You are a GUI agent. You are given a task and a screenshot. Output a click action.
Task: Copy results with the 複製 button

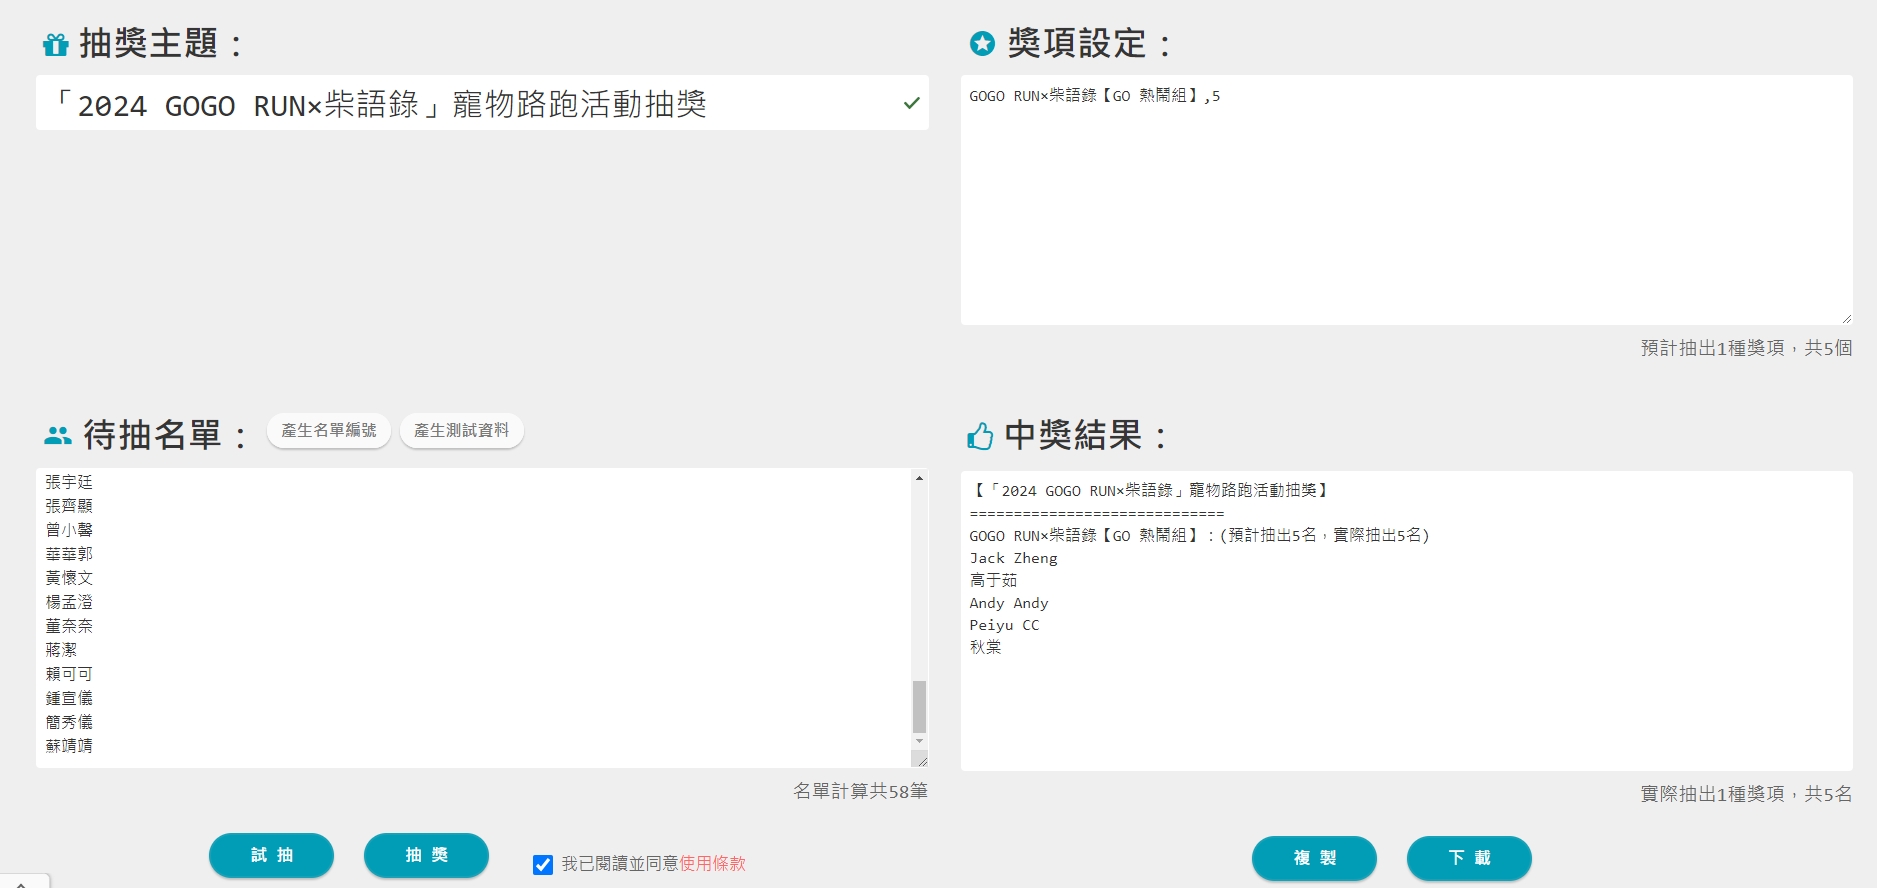(x=1314, y=858)
